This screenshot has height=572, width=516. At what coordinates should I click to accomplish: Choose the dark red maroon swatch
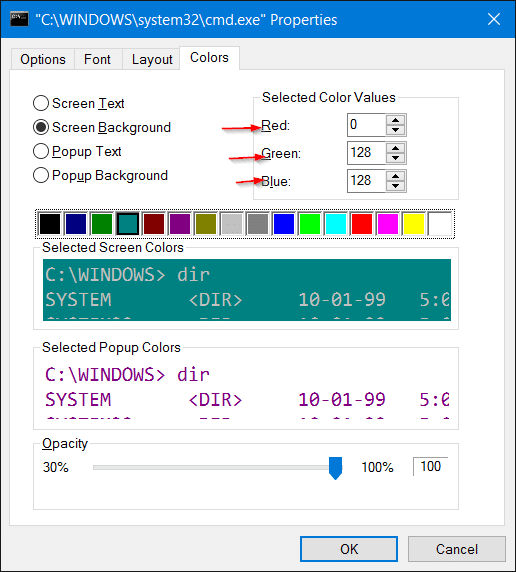[x=154, y=224]
